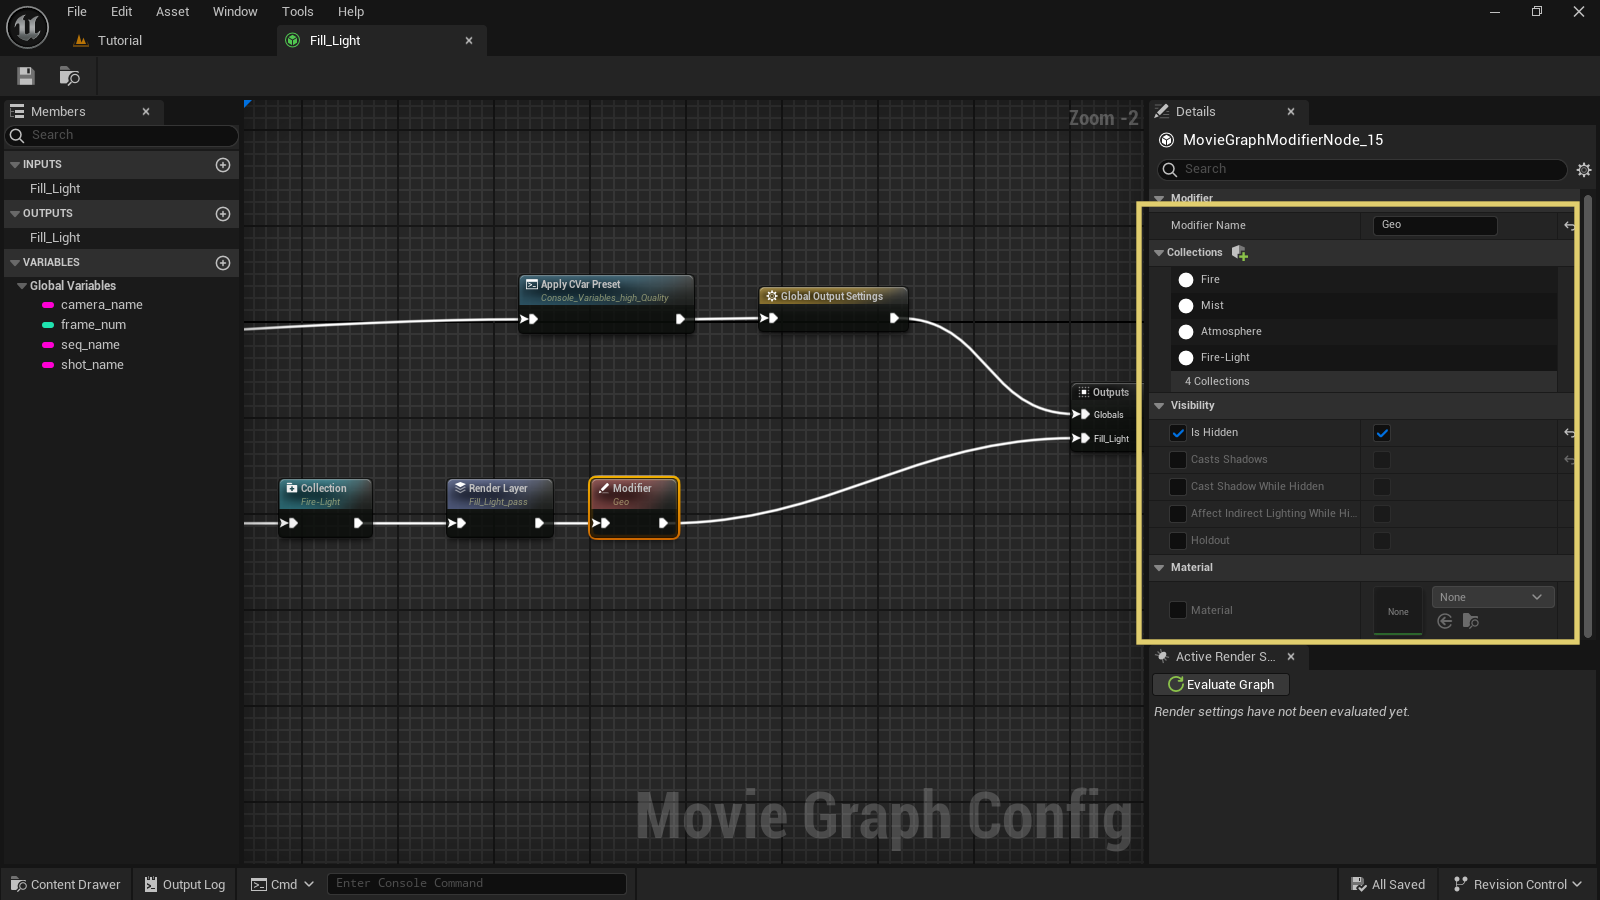Click Material None thumbnail
This screenshot has height=900, width=1600.
coord(1398,610)
